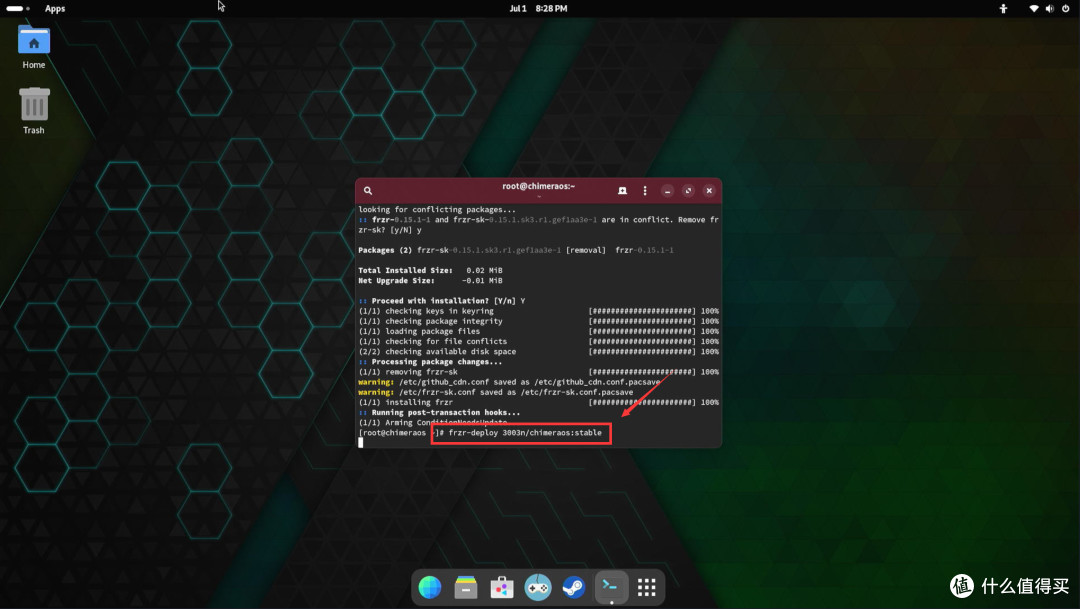
Task: Expand the system status menu via power icon
Action: [x=1066, y=8]
